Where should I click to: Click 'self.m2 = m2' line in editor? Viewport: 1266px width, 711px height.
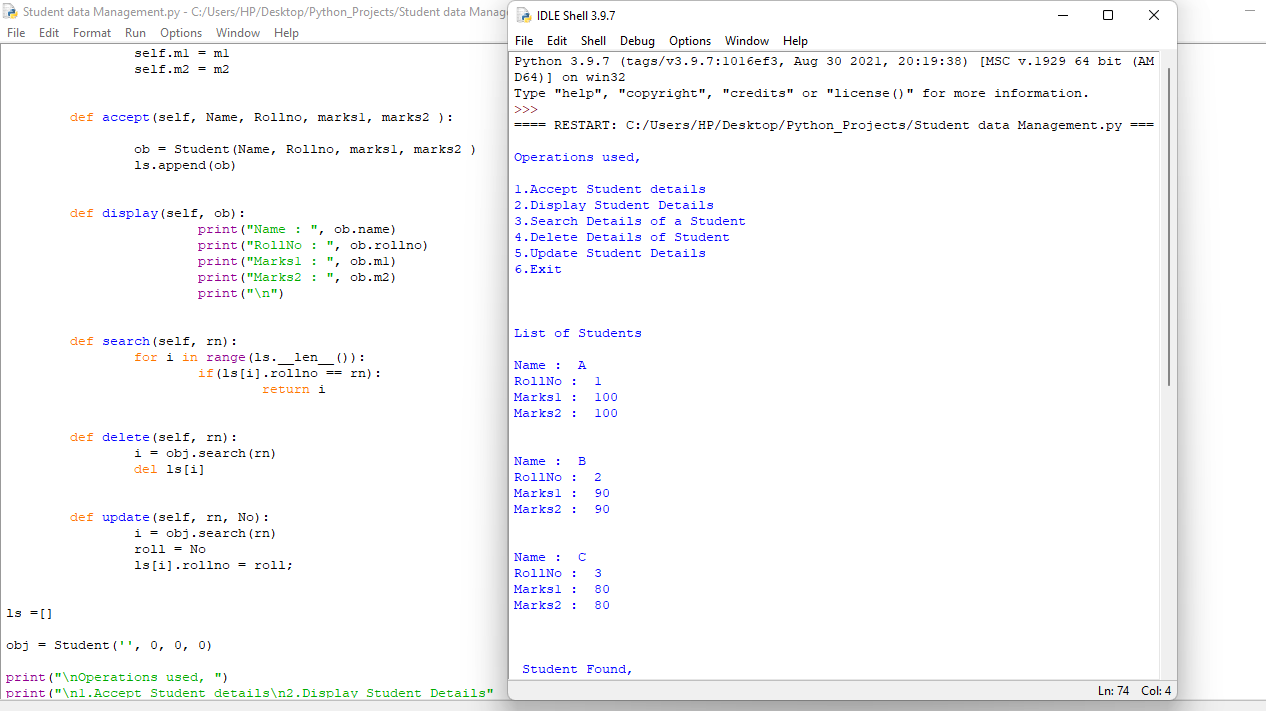coord(182,69)
